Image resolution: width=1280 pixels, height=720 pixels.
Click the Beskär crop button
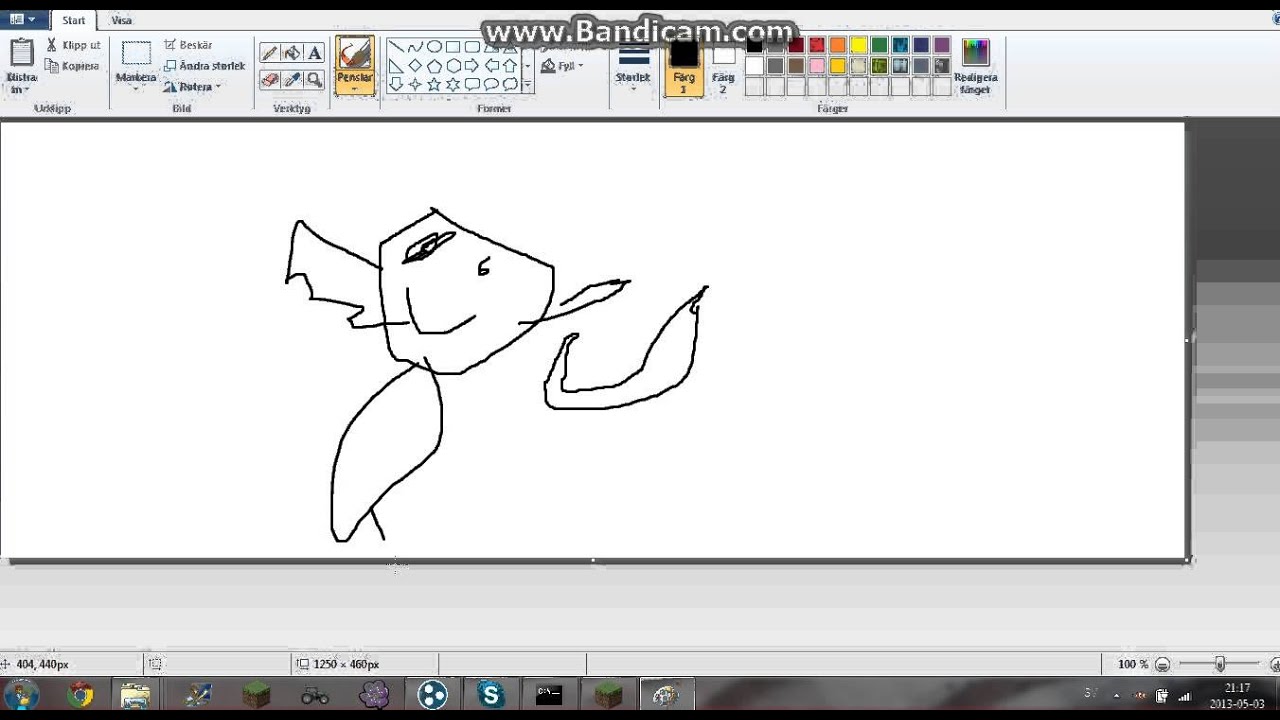click(x=188, y=45)
